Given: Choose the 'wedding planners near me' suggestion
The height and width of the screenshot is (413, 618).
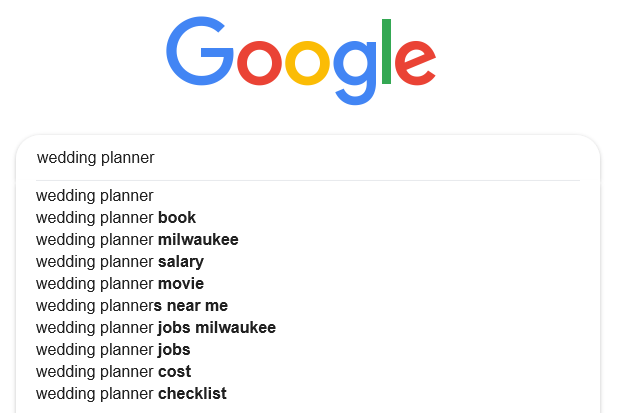Looking at the screenshot, I should click(307, 306).
